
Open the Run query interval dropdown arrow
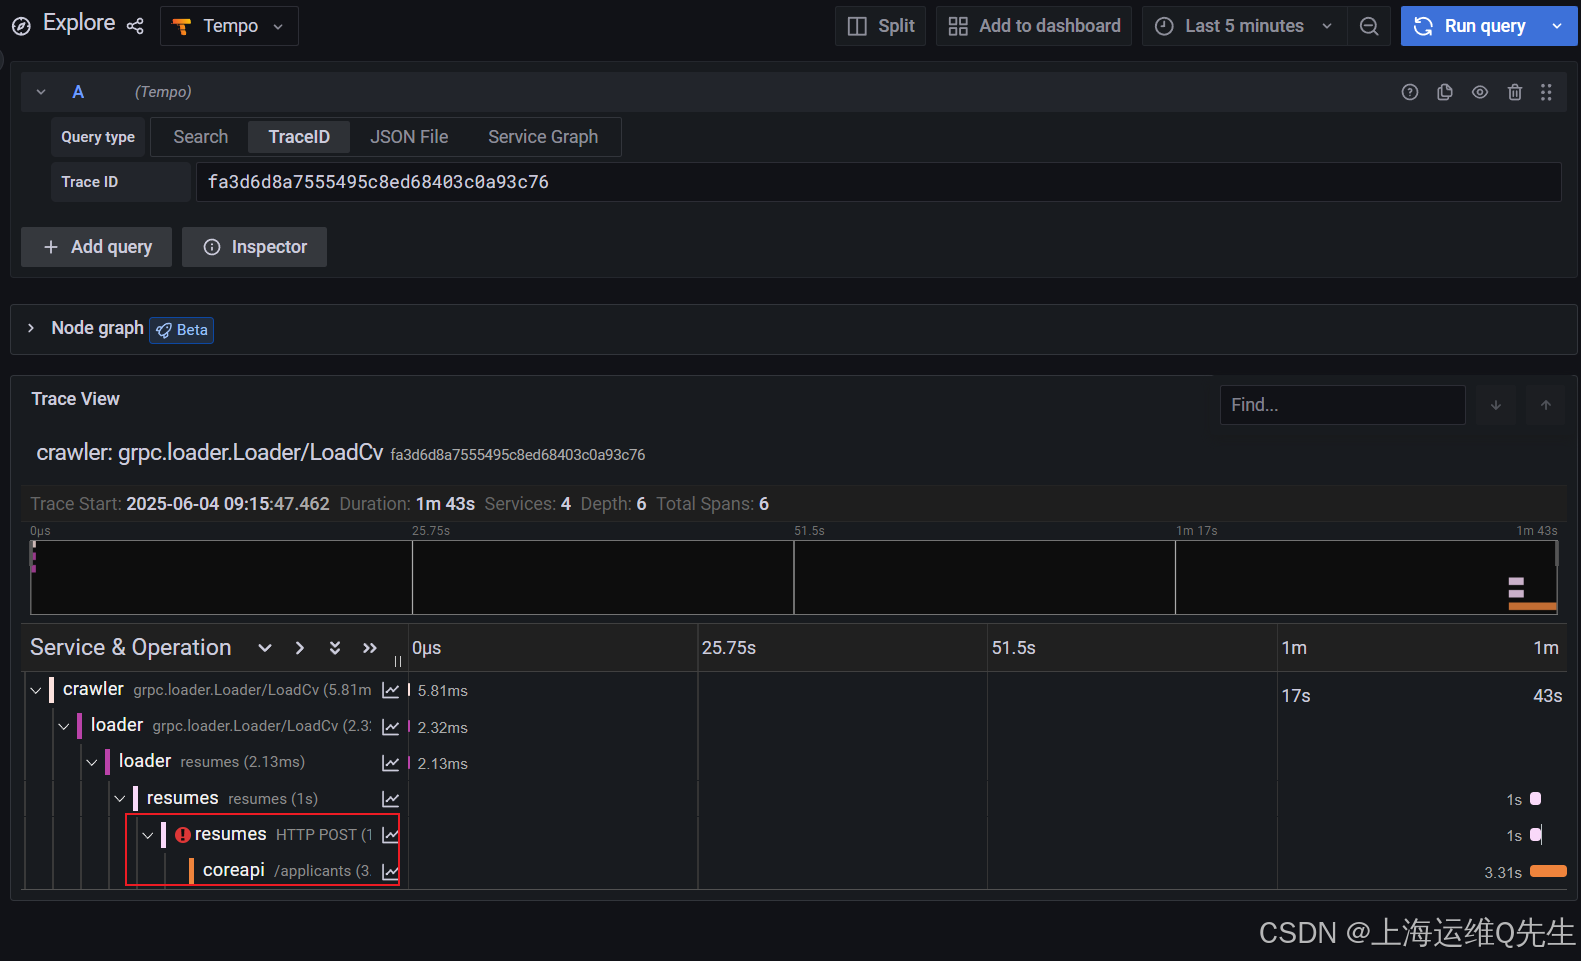(1557, 26)
